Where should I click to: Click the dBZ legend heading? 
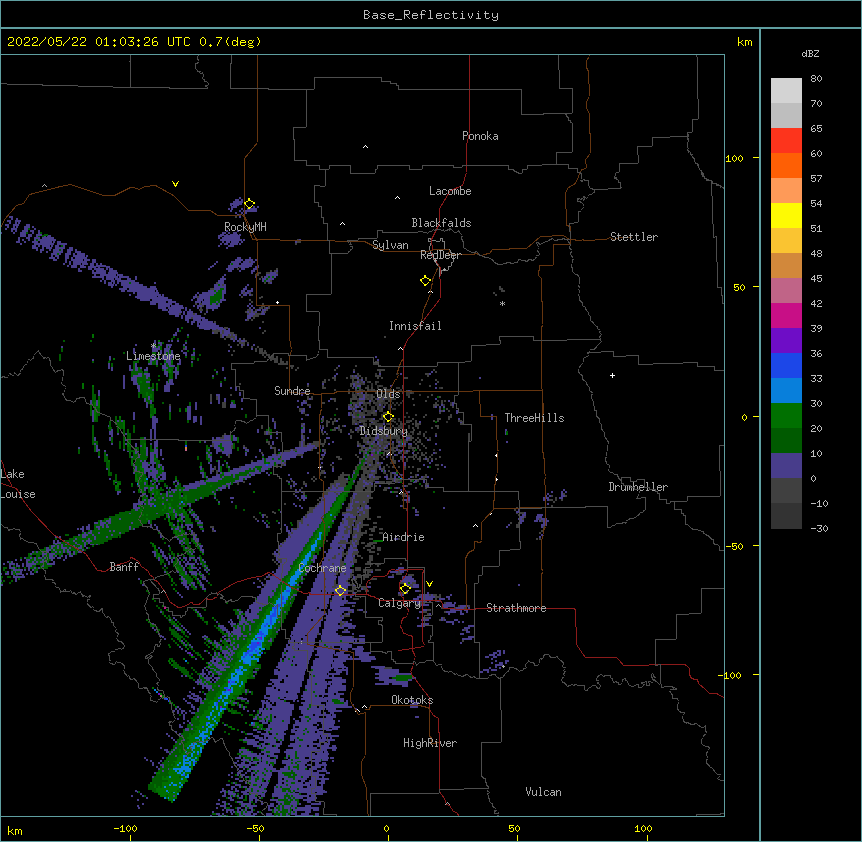(x=810, y=54)
